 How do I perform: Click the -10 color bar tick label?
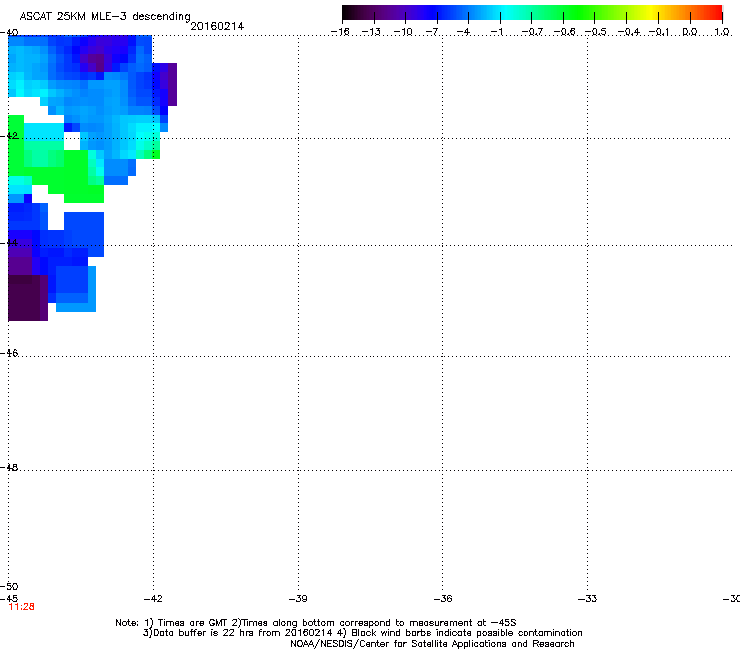click(403, 32)
